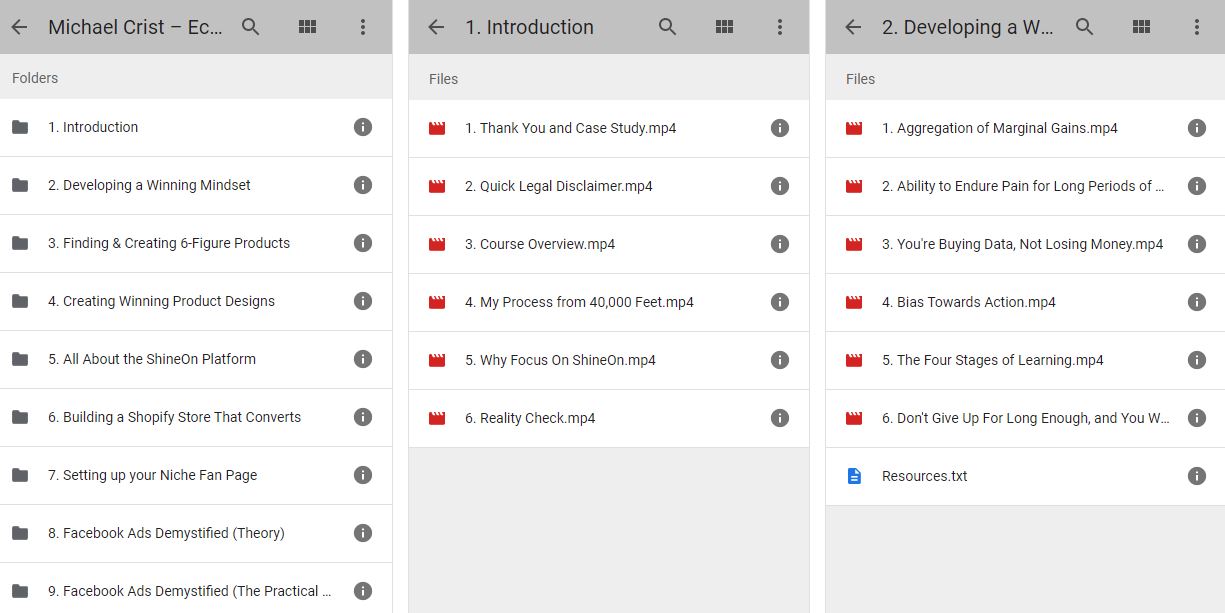Switch to grid view in 1. Introduction panel

point(725,27)
